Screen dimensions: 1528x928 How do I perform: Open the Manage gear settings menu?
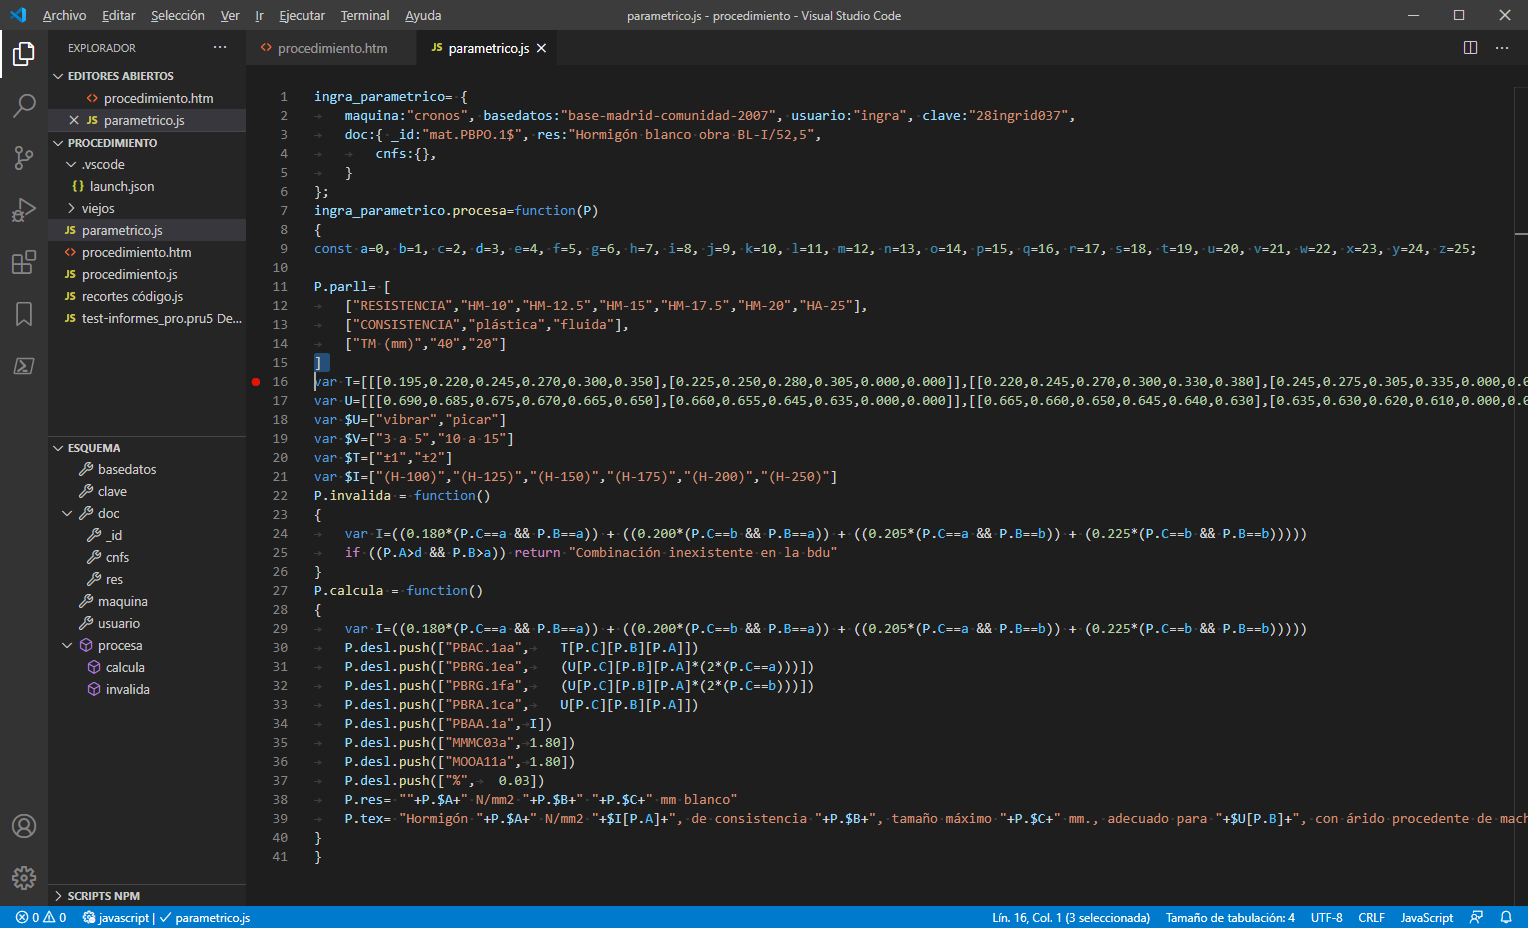[24, 878]
